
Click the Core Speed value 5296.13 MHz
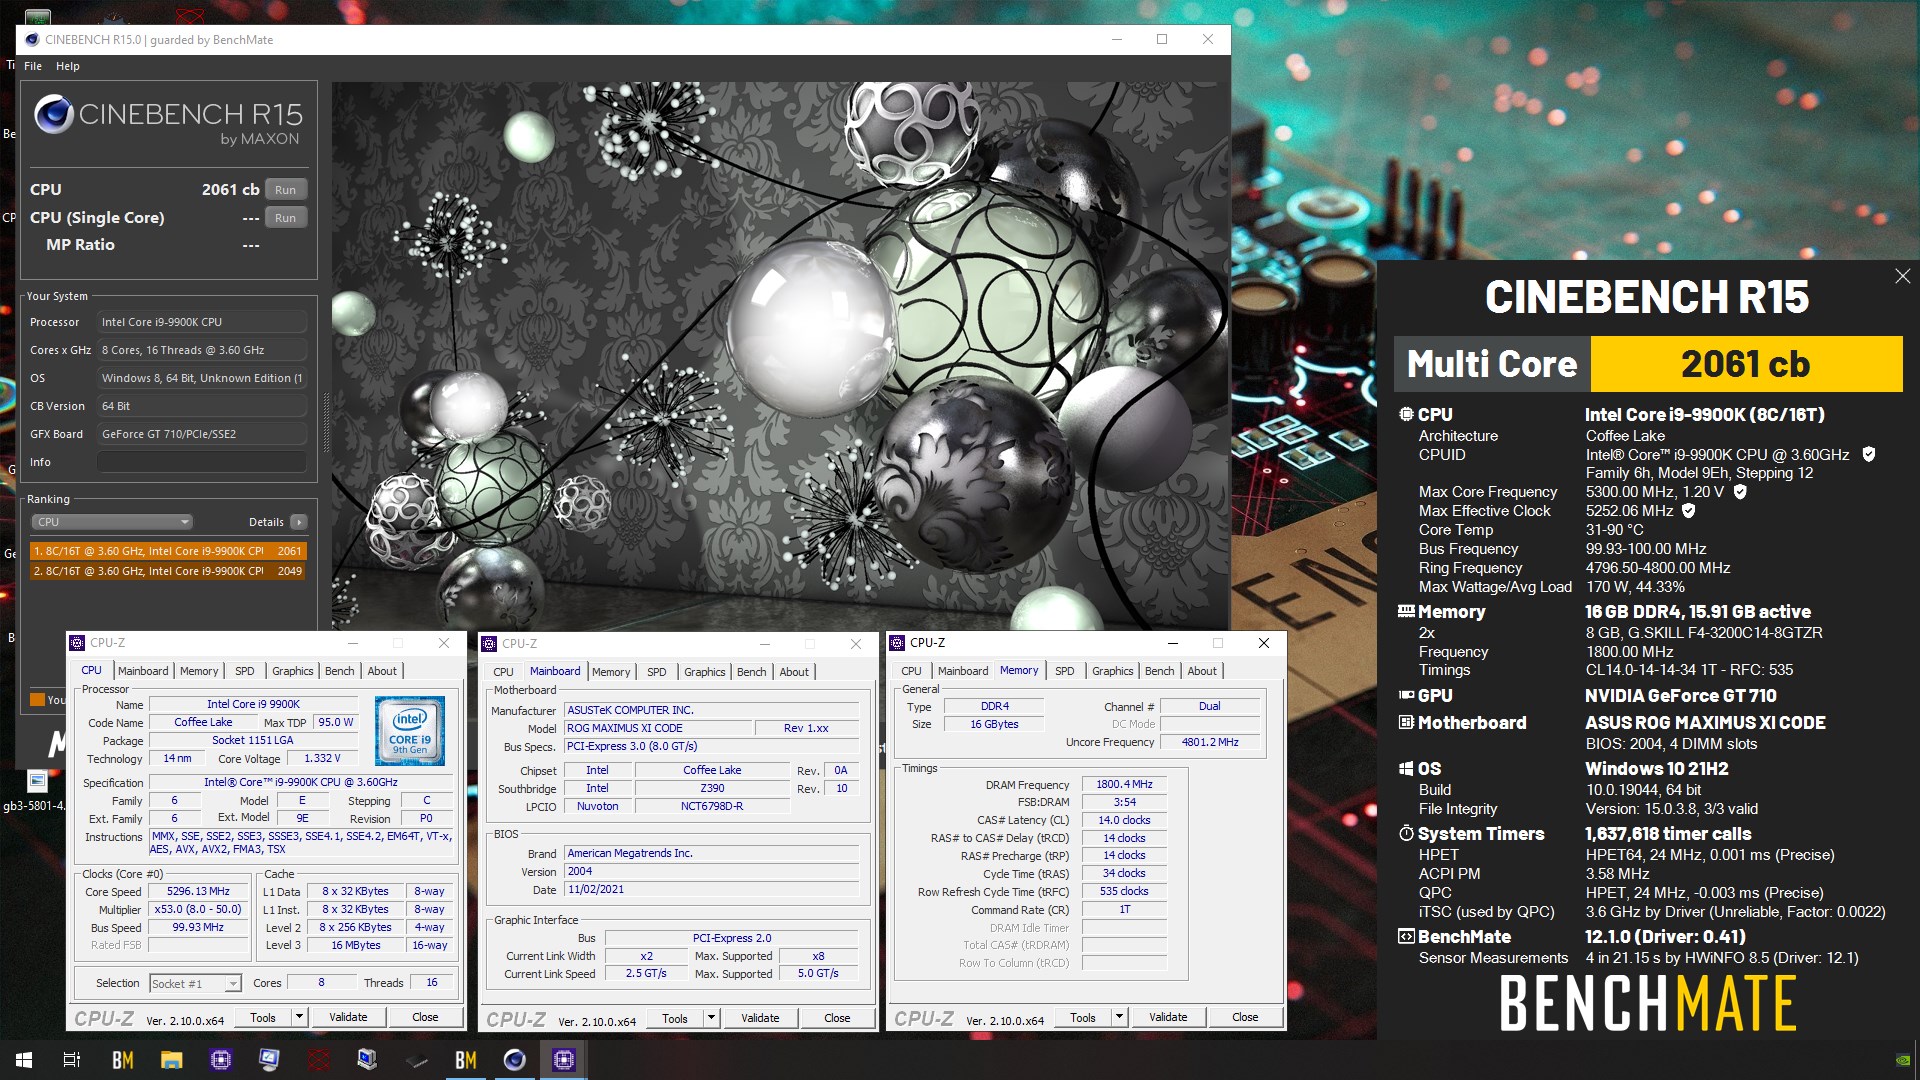click(x=198, y=892)
